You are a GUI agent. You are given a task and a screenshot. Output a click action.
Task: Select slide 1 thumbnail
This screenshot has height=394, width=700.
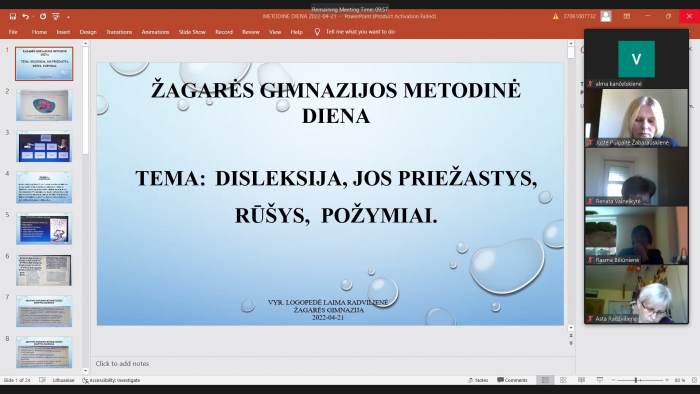[44, 64]
